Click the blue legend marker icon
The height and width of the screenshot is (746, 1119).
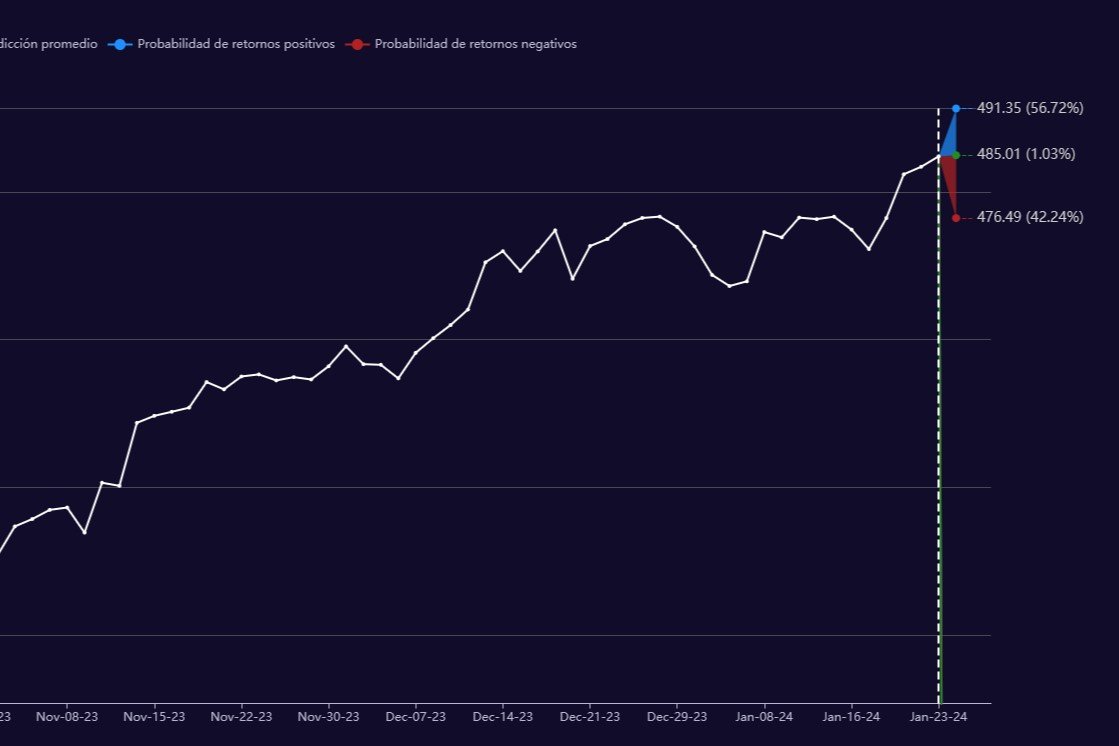click(120, 44)
